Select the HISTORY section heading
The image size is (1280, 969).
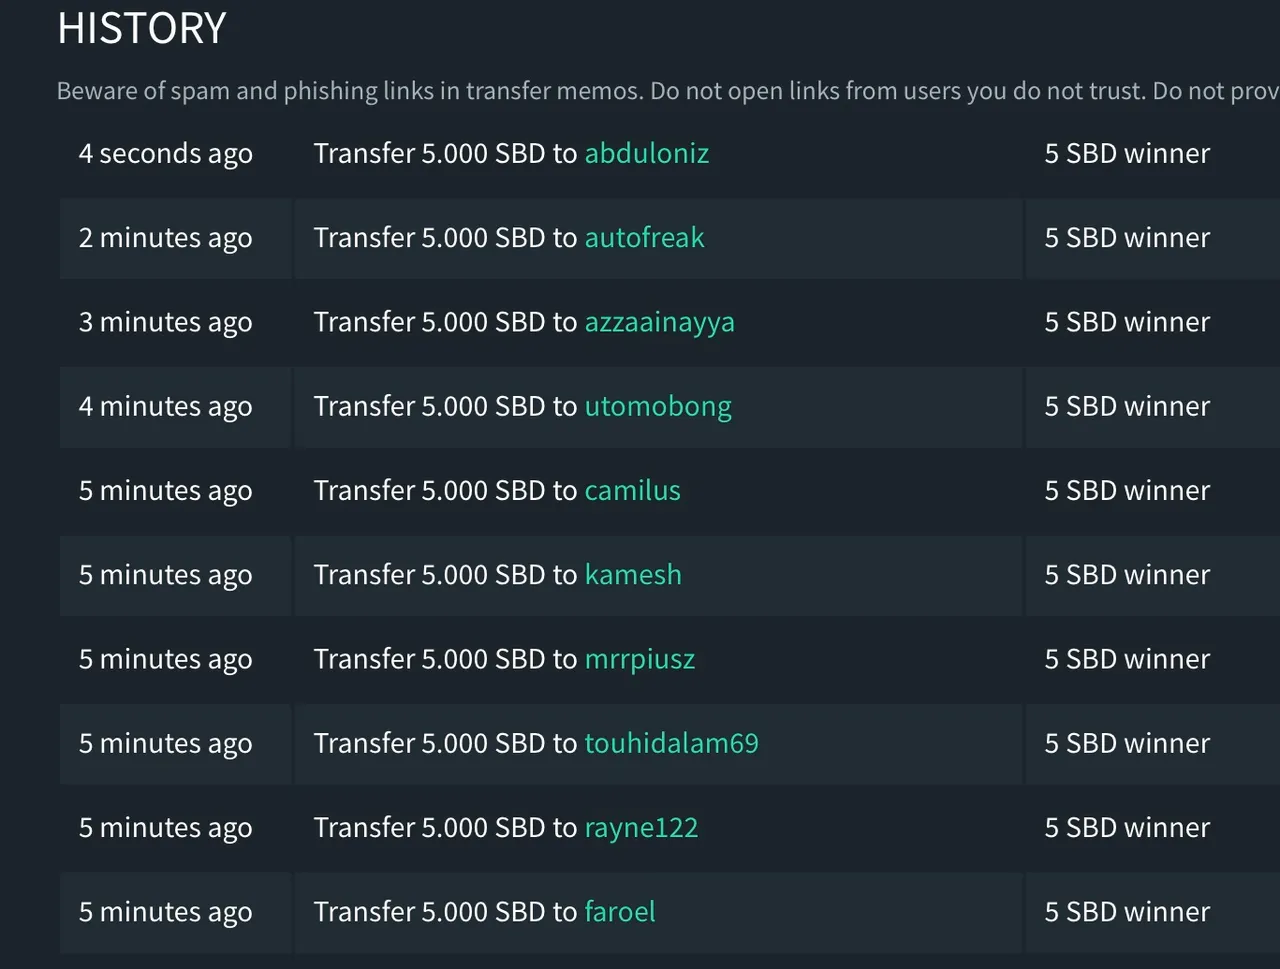142,28
